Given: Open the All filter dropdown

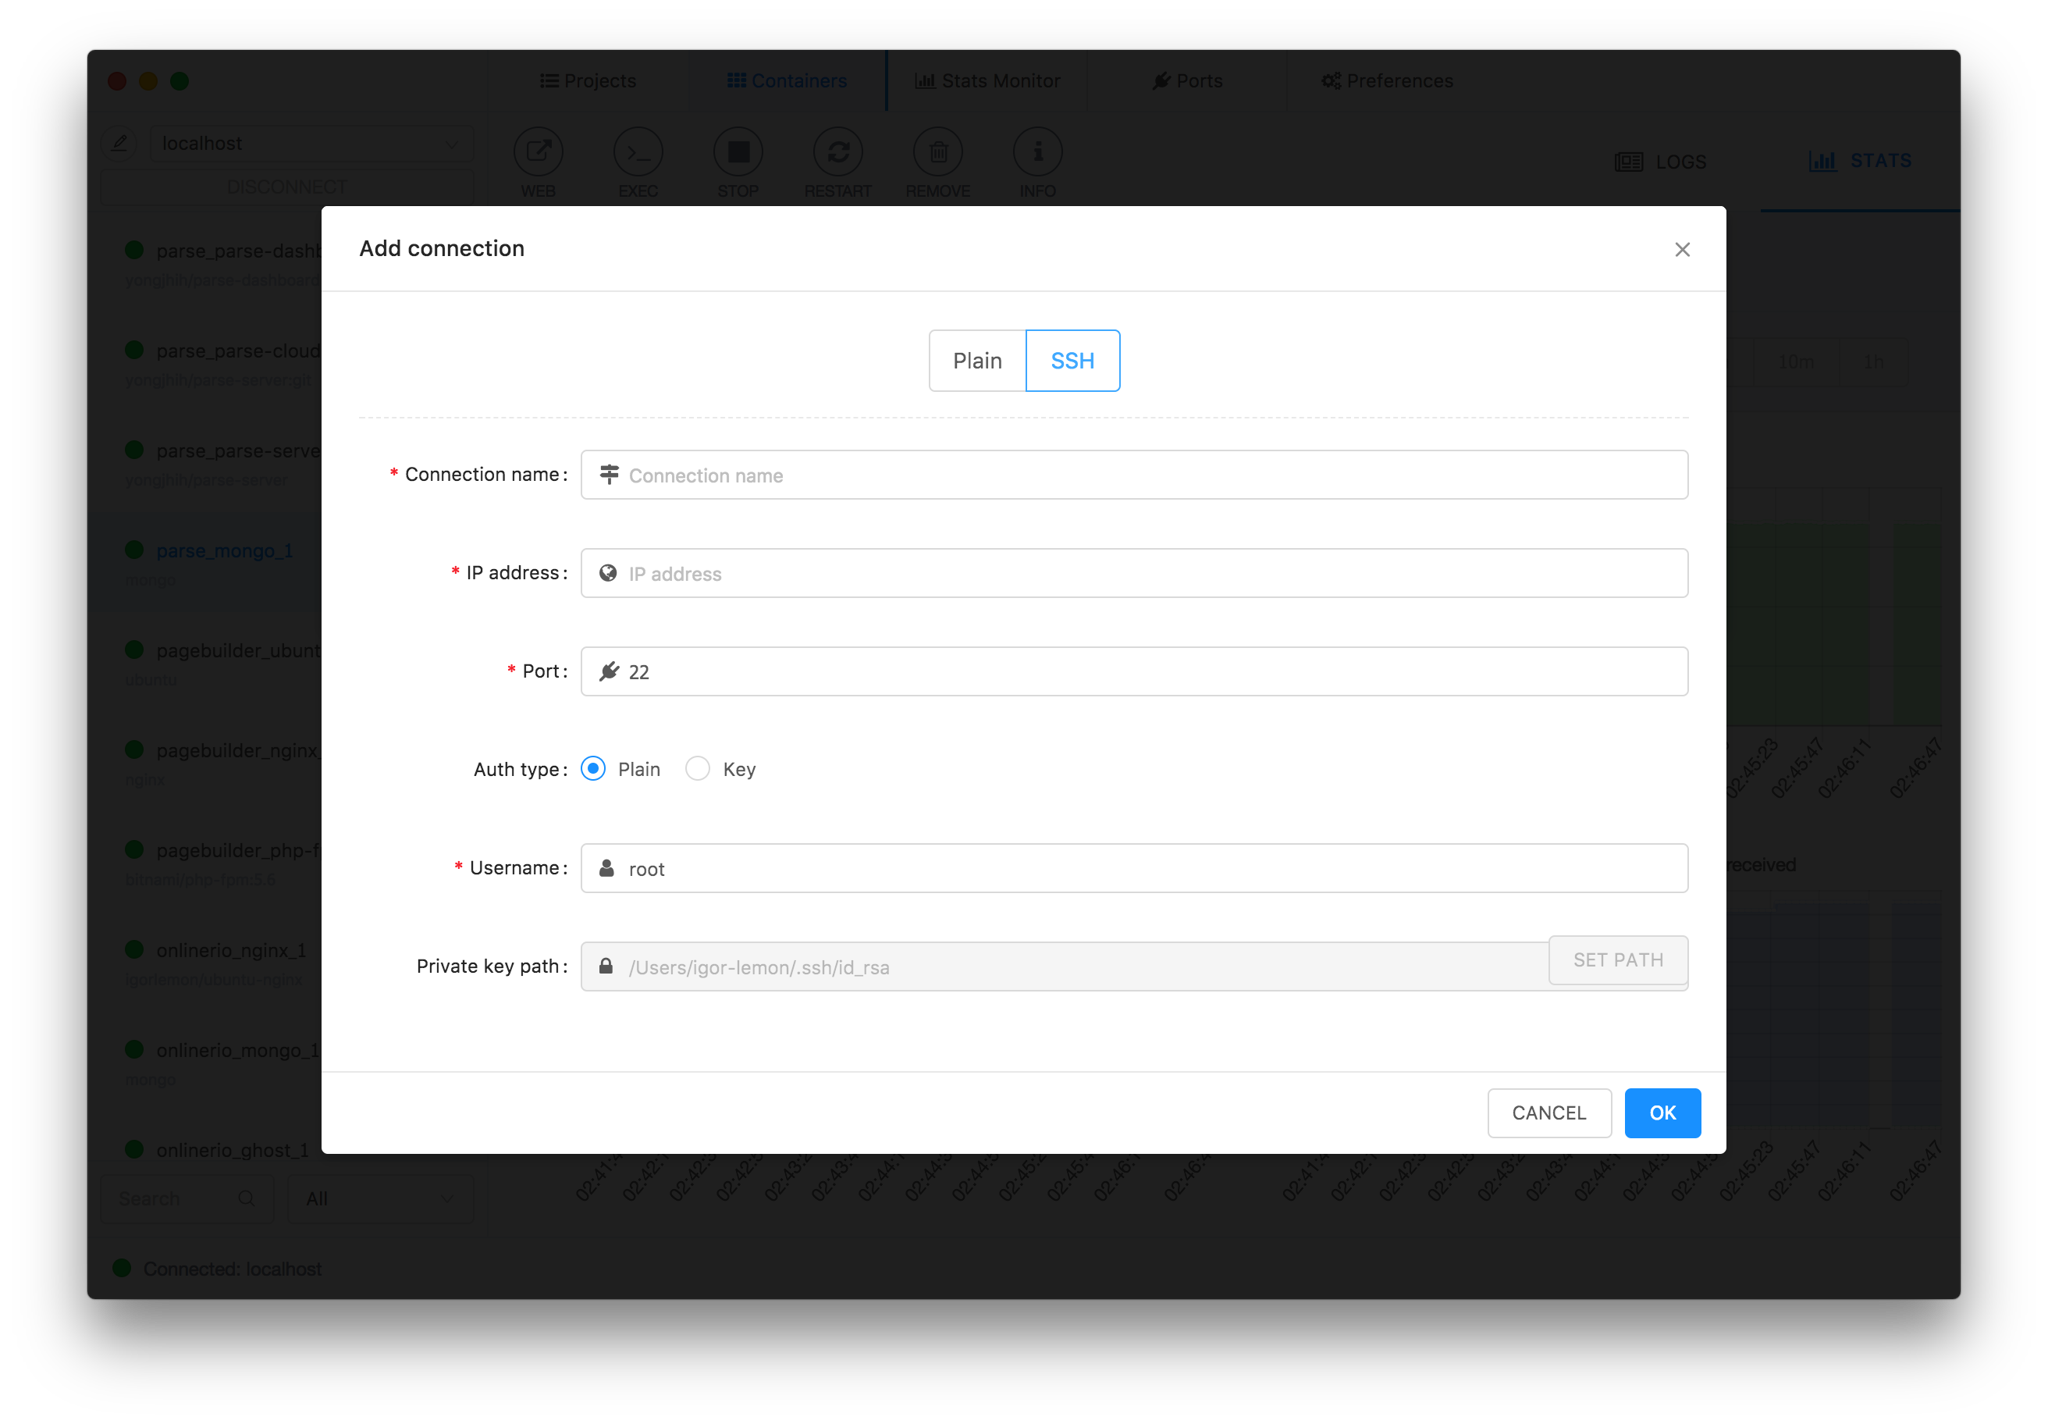Looking at the screenshot, I should click(380, 1198).
